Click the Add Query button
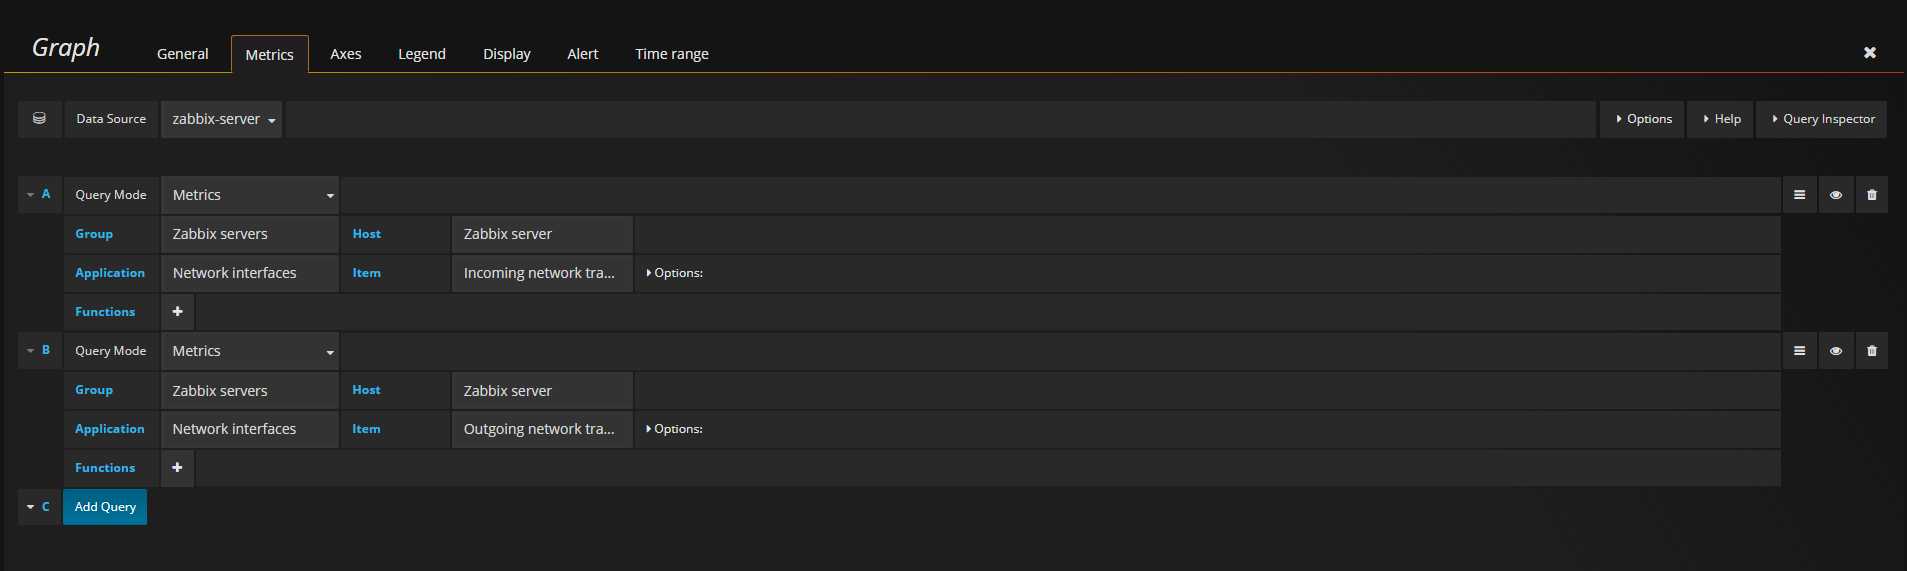Image resolution: width=1907 pixels, height=571 pixels. click(105, 507)
